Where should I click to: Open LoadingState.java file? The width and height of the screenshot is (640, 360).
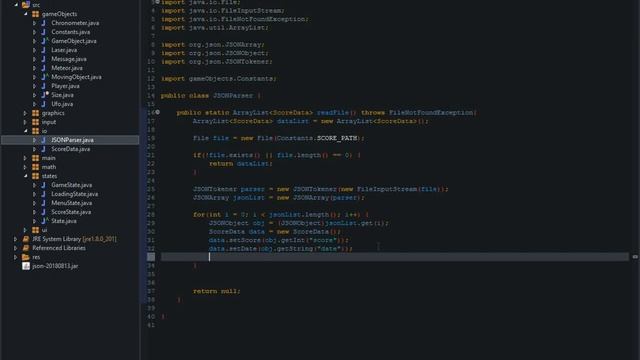click(x=75, y=194)
